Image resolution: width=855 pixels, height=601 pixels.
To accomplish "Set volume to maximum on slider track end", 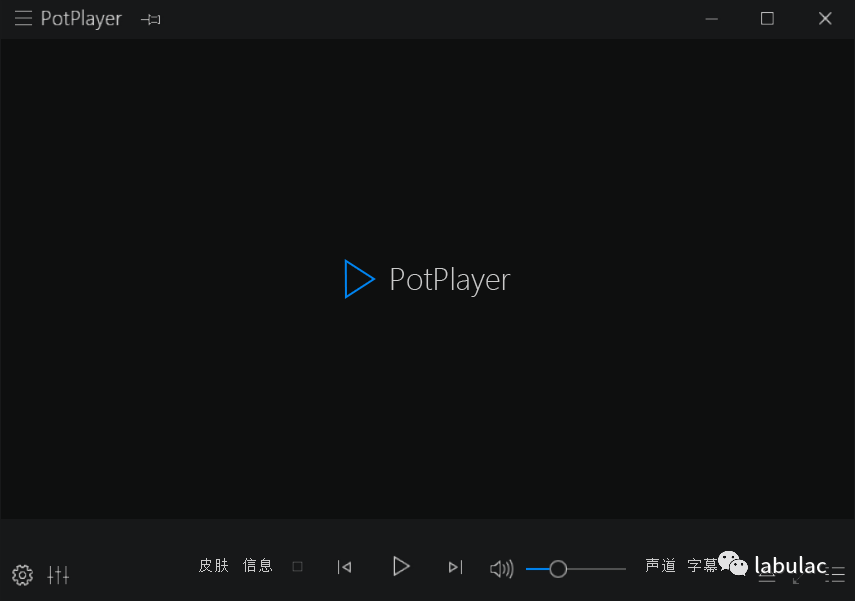I will point(624,569).
